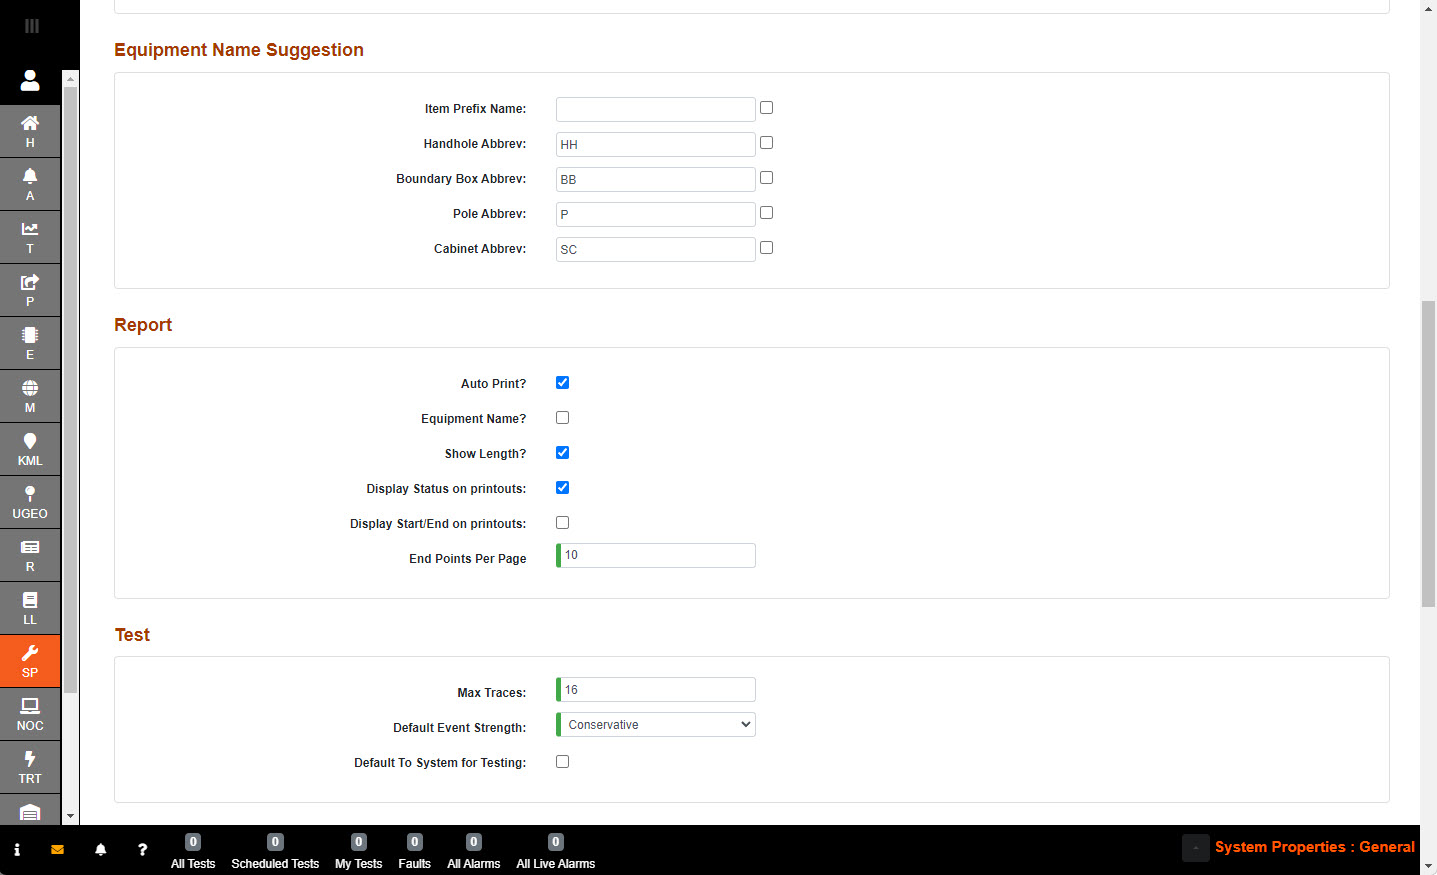1437x875 pixels.
Task: Expand the hamburger menu at top left
Action: [x=32, y=26]
